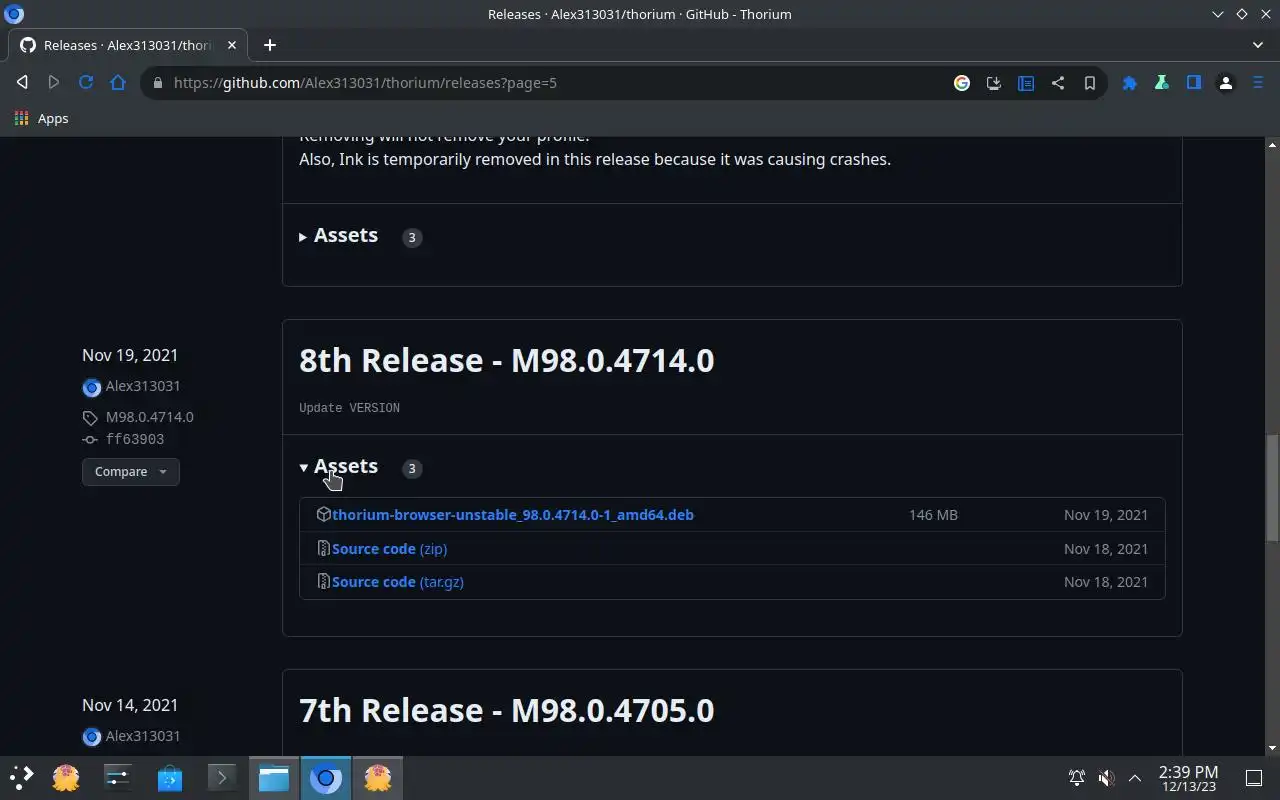Open the Extensions puzzle icon

(x=1130, y=83)
